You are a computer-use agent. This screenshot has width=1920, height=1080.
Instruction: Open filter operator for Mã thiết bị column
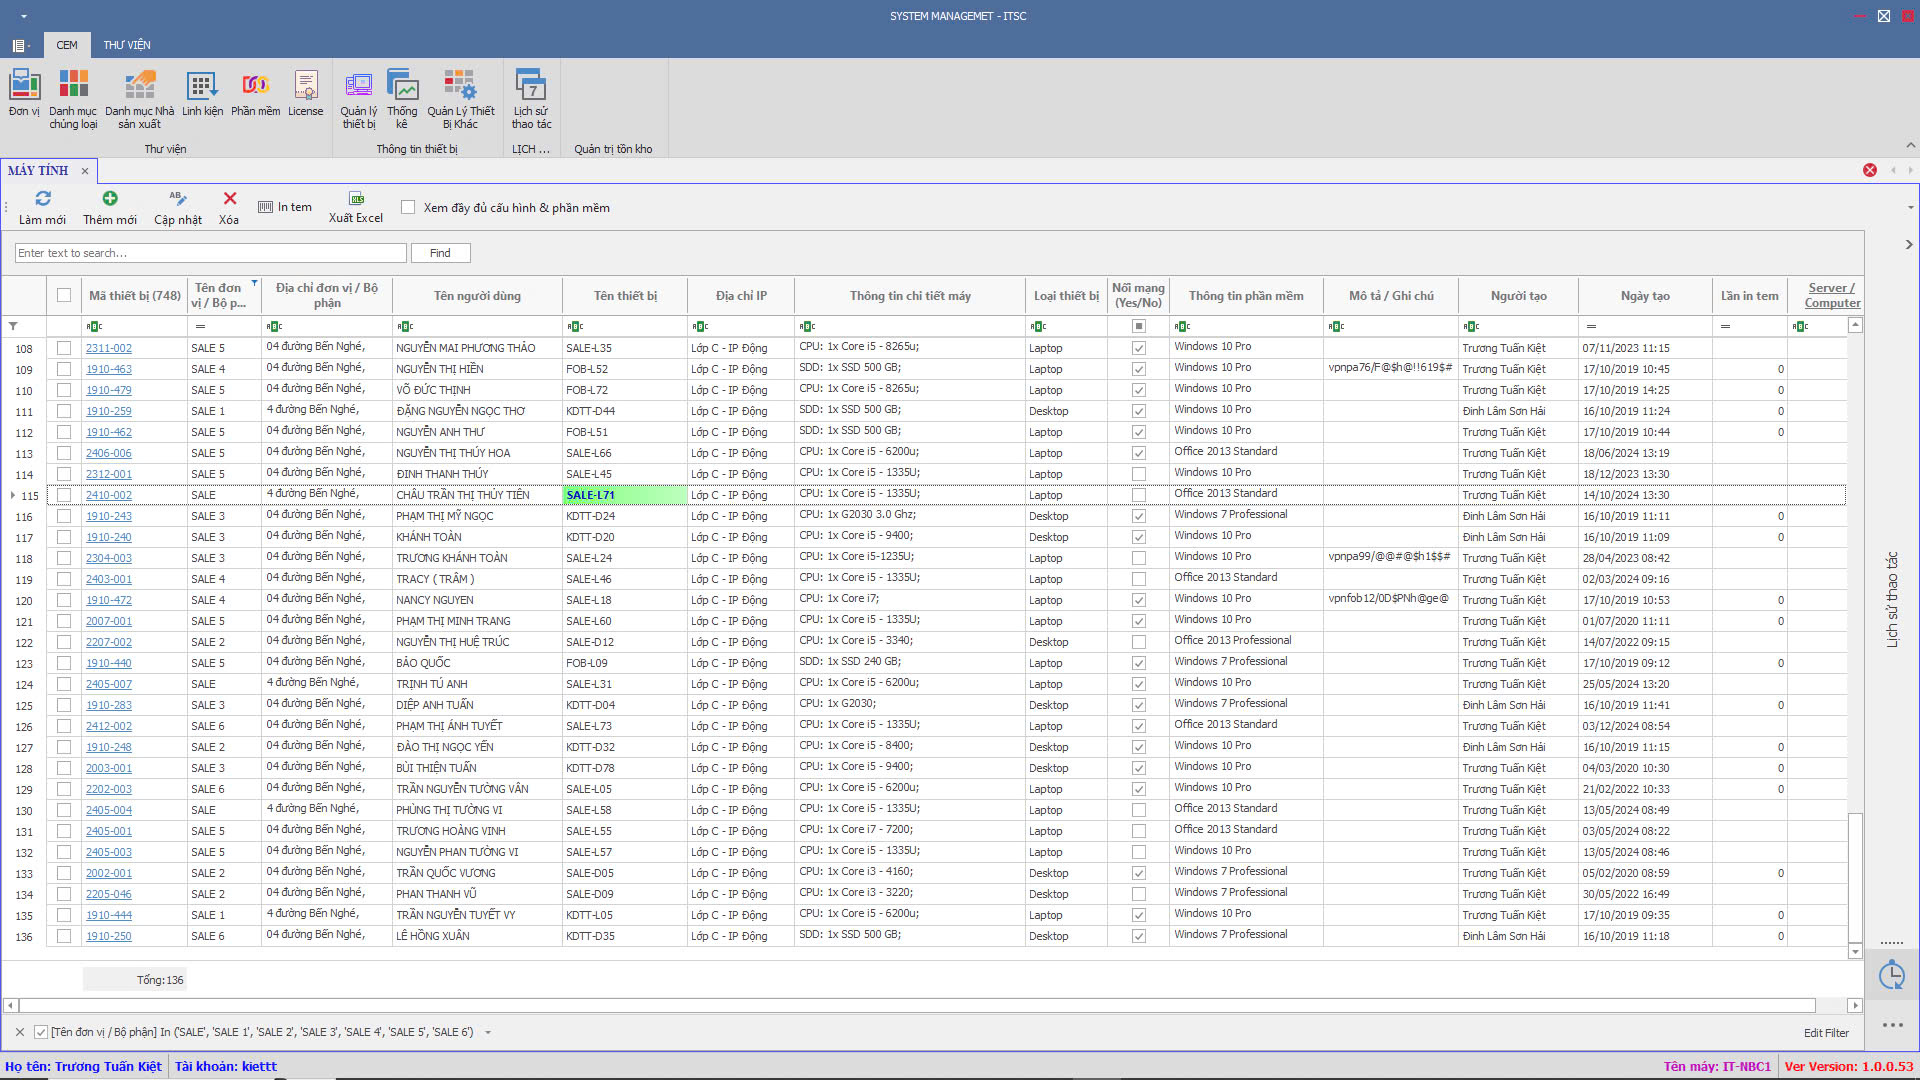94,326
